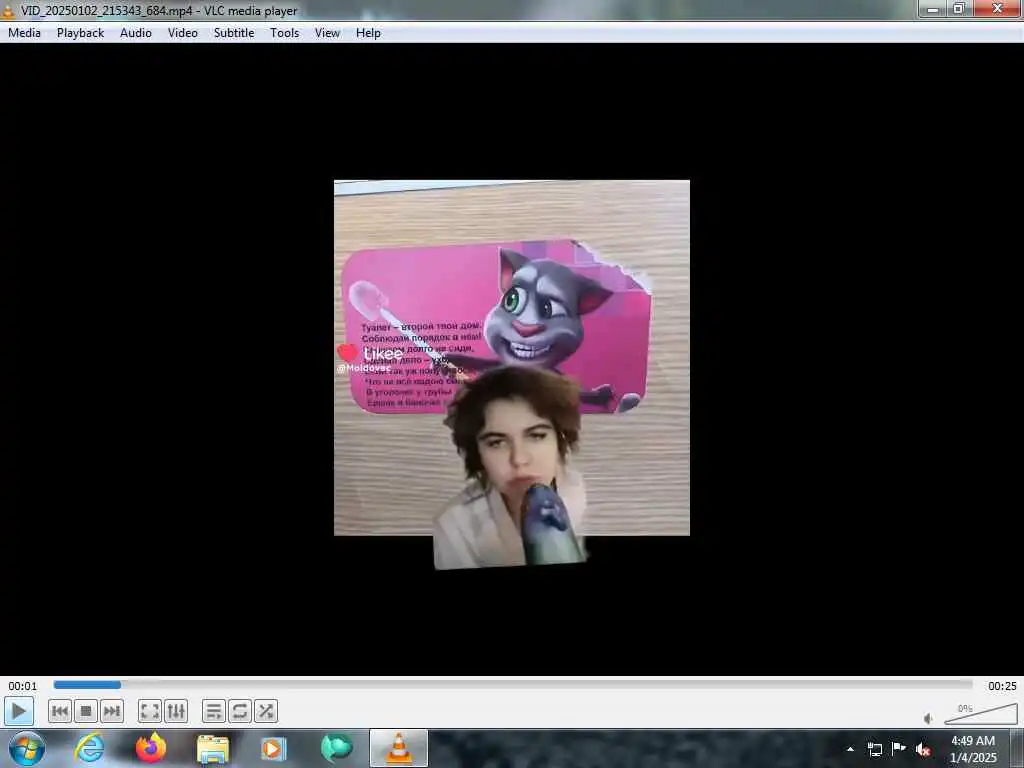Click the VLC cone title bar icon
The width and height of the screenshot is (1024, 768).
(8, 10)
